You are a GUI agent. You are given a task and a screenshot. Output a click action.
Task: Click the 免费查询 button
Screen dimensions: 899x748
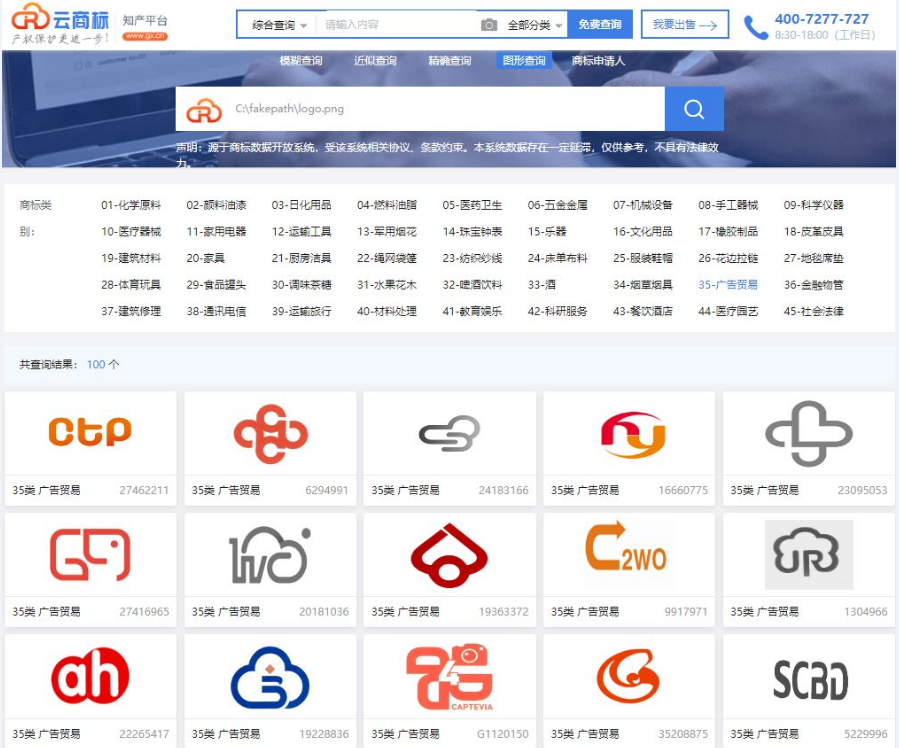(600, 24)
